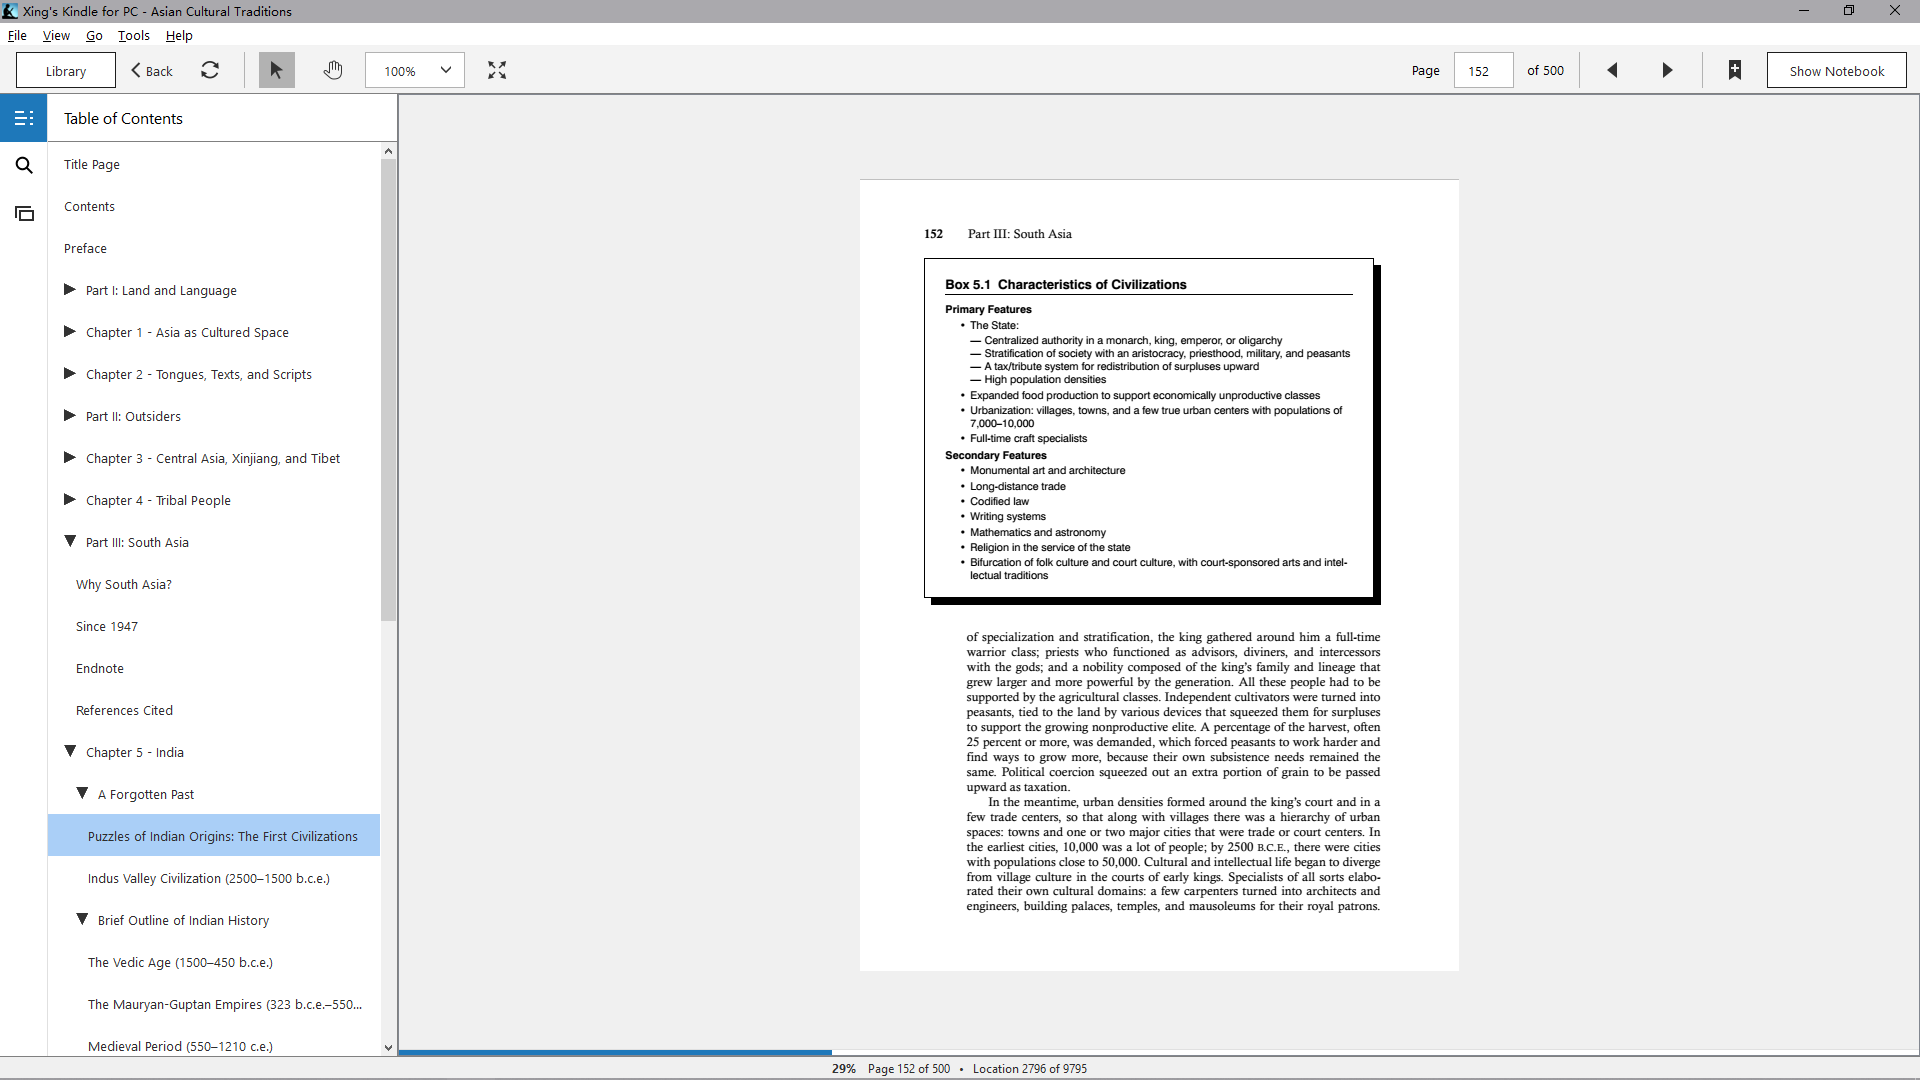Select Puzzles of Indian Origins entry
Viewport: 1920px width, 1080px height.
coord(214,836)
